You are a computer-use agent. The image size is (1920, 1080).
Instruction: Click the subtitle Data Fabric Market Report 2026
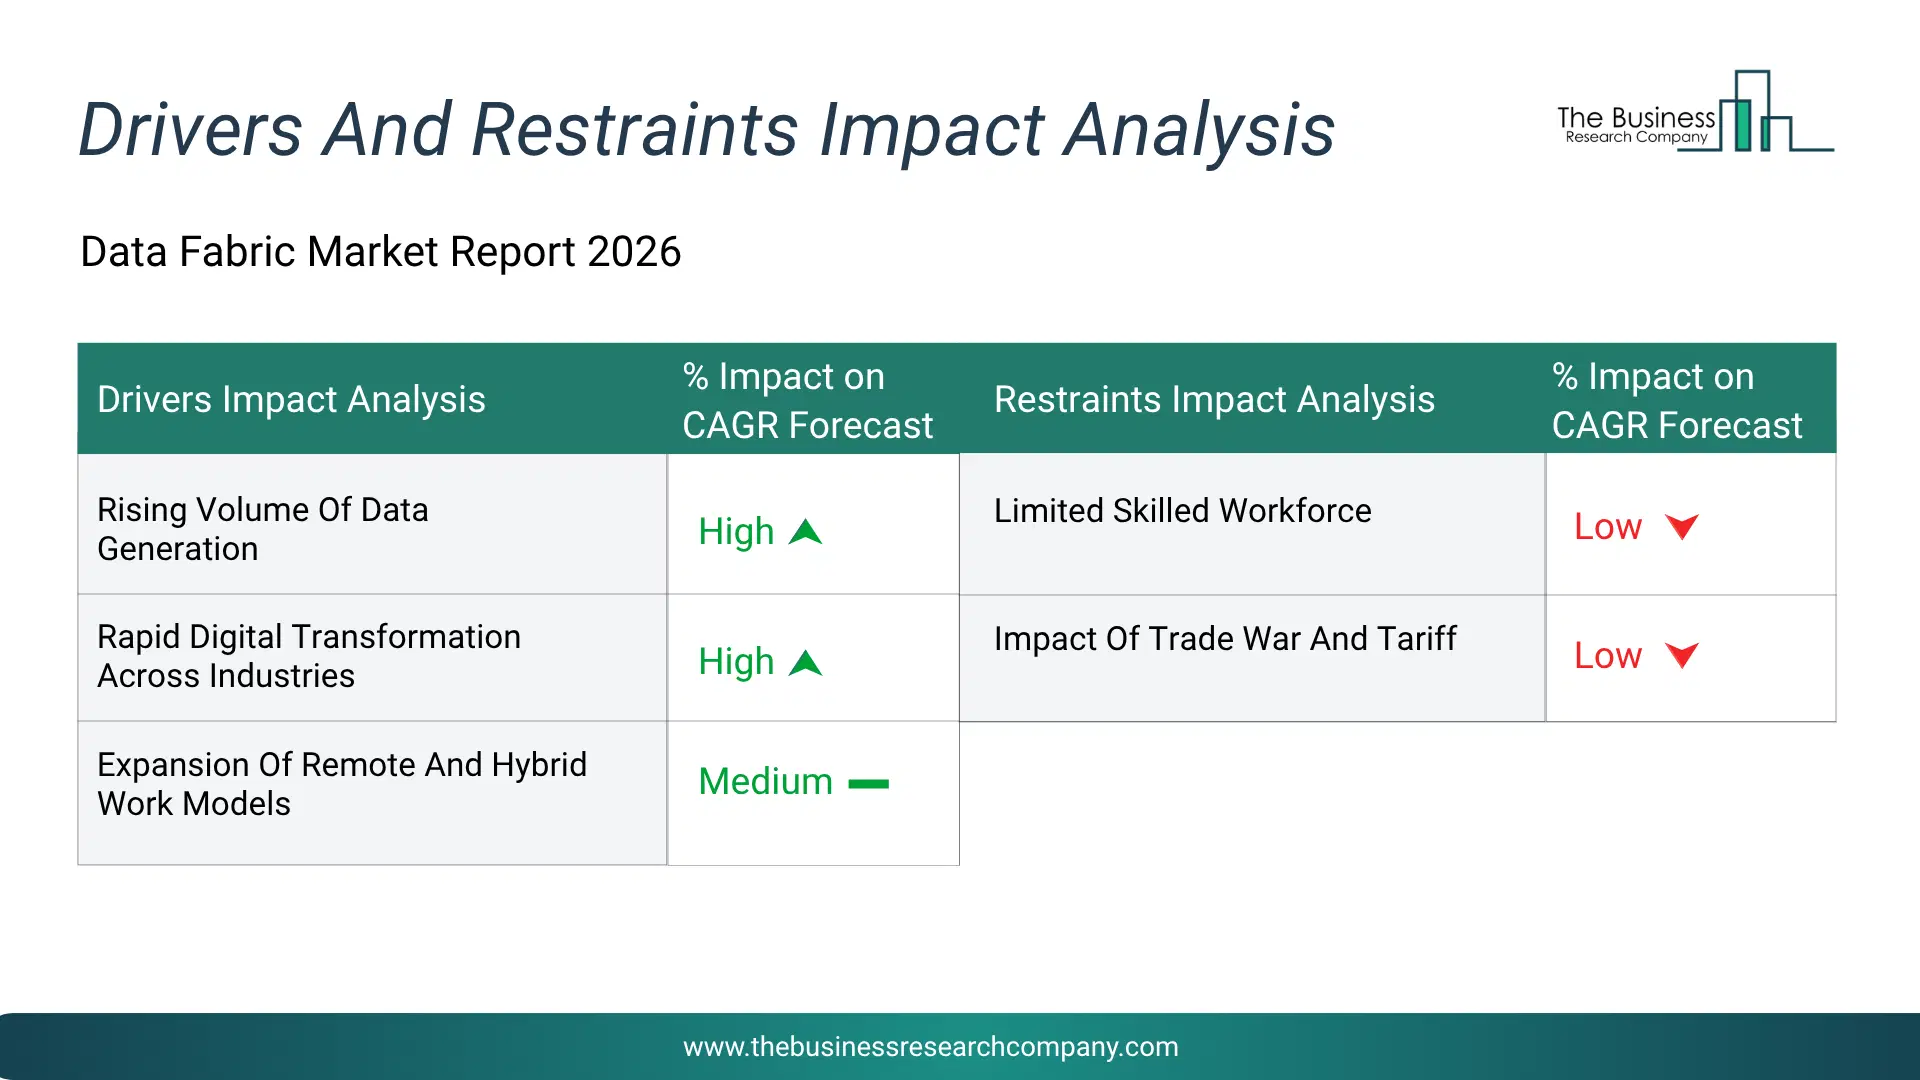pos(380,252)
